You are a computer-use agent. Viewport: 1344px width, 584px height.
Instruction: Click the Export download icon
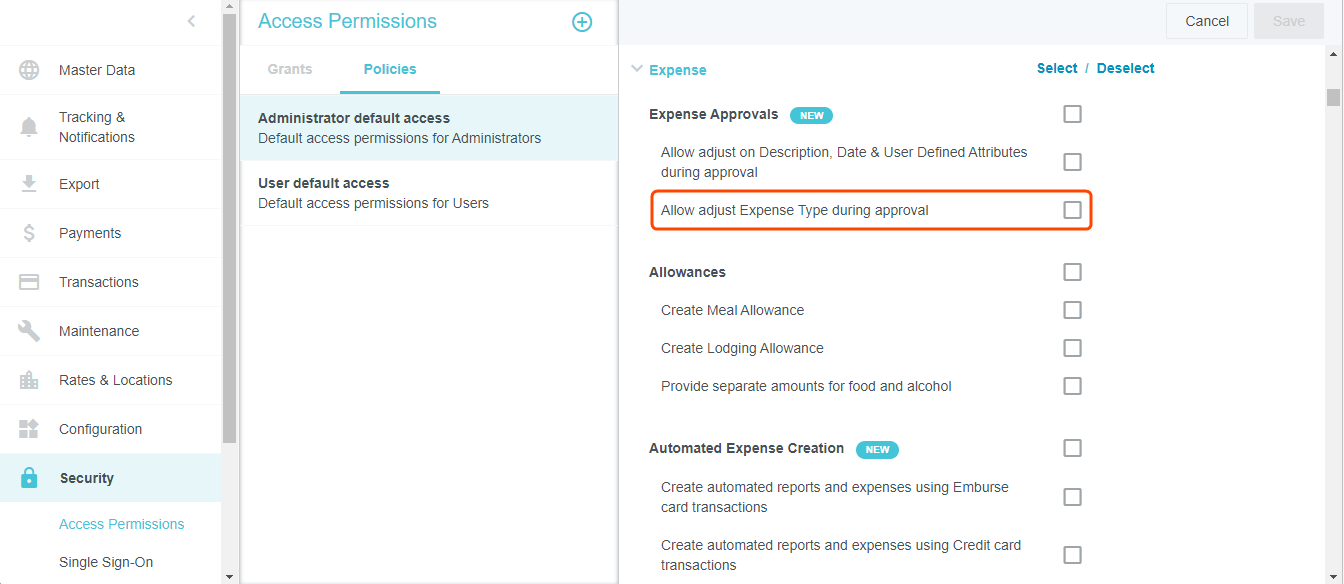point(29,184)
